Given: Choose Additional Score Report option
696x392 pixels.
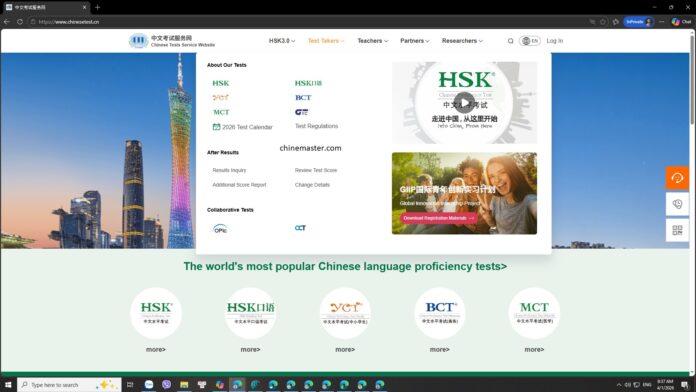Looking at the screenshot, I should coord(239,185).
